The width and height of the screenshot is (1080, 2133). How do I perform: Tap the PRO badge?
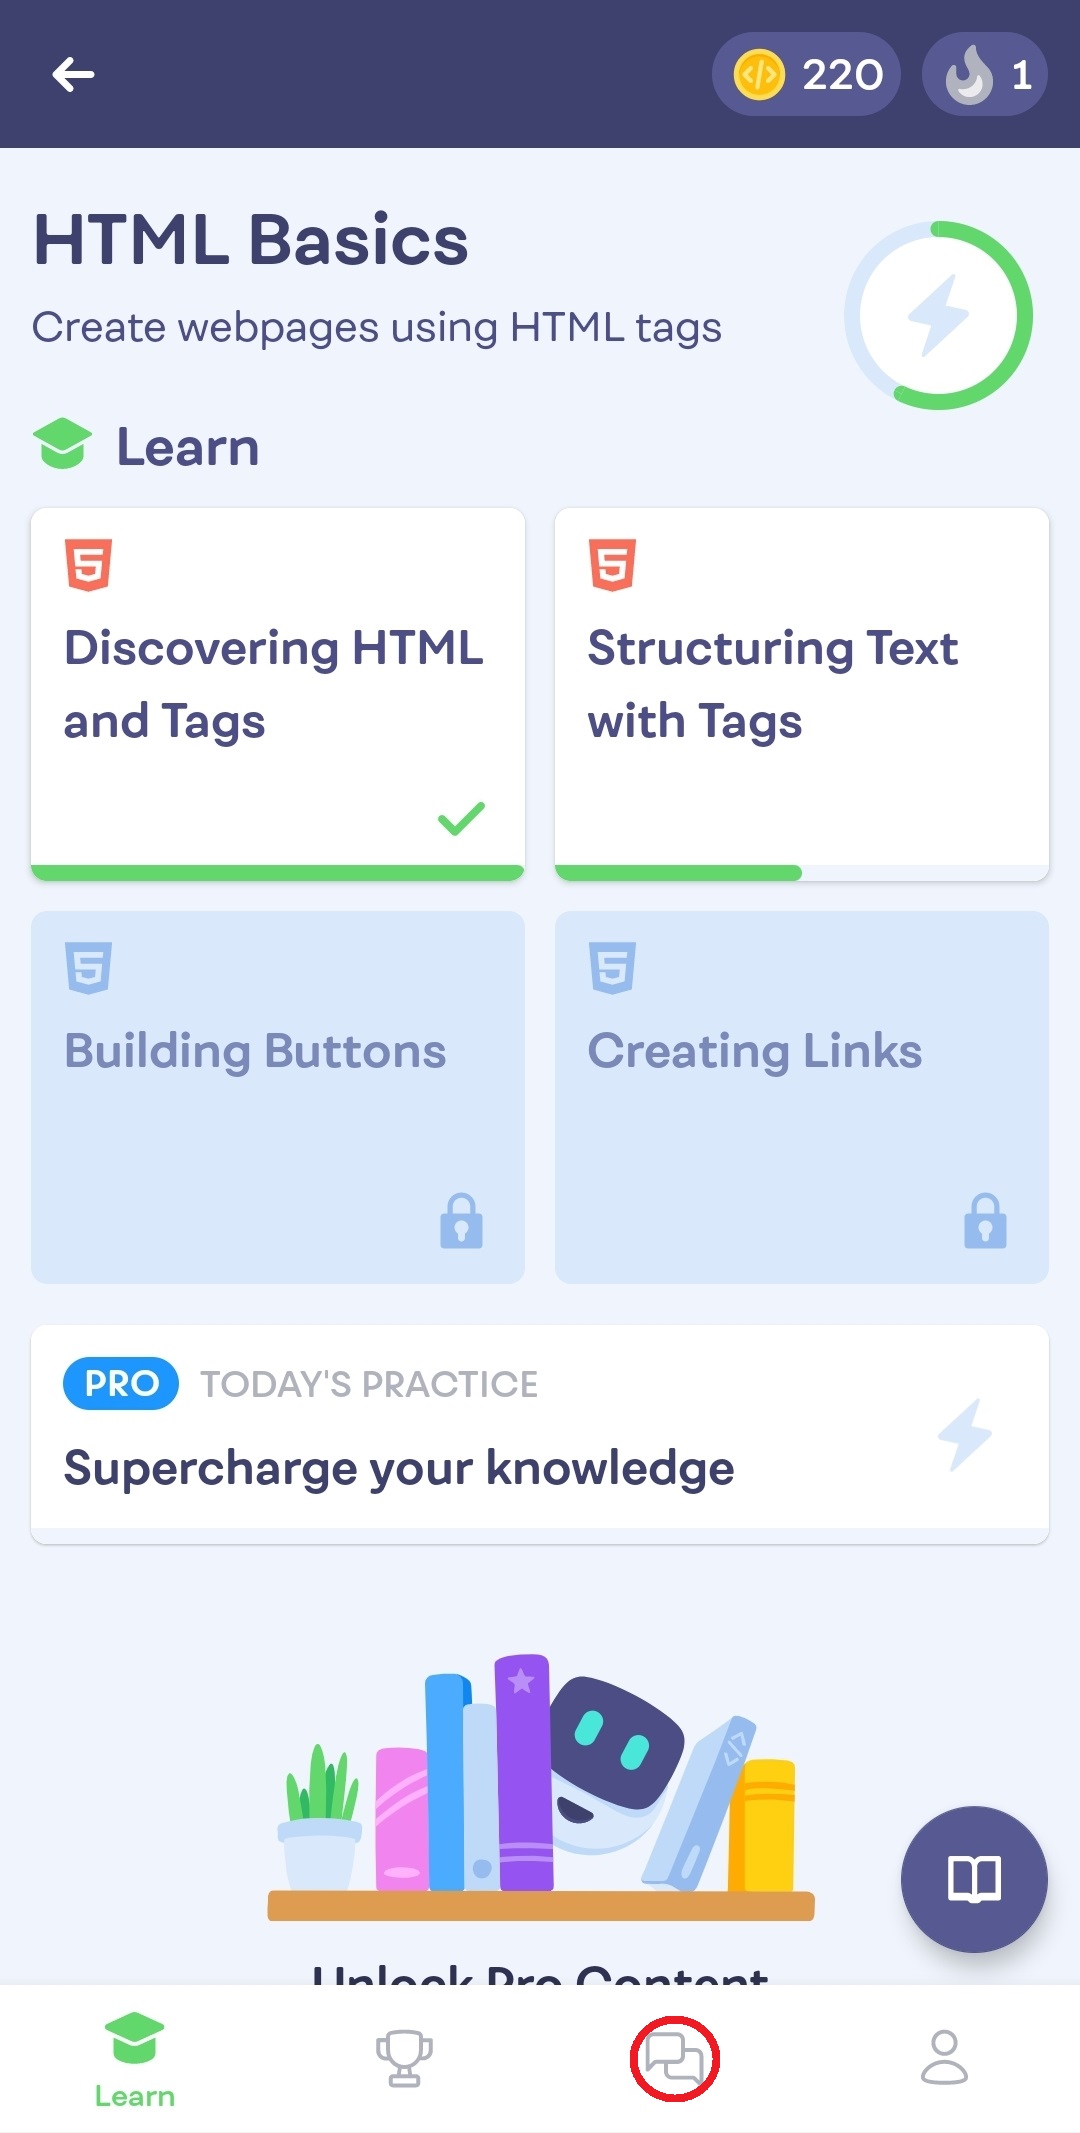click(121, 1384)
